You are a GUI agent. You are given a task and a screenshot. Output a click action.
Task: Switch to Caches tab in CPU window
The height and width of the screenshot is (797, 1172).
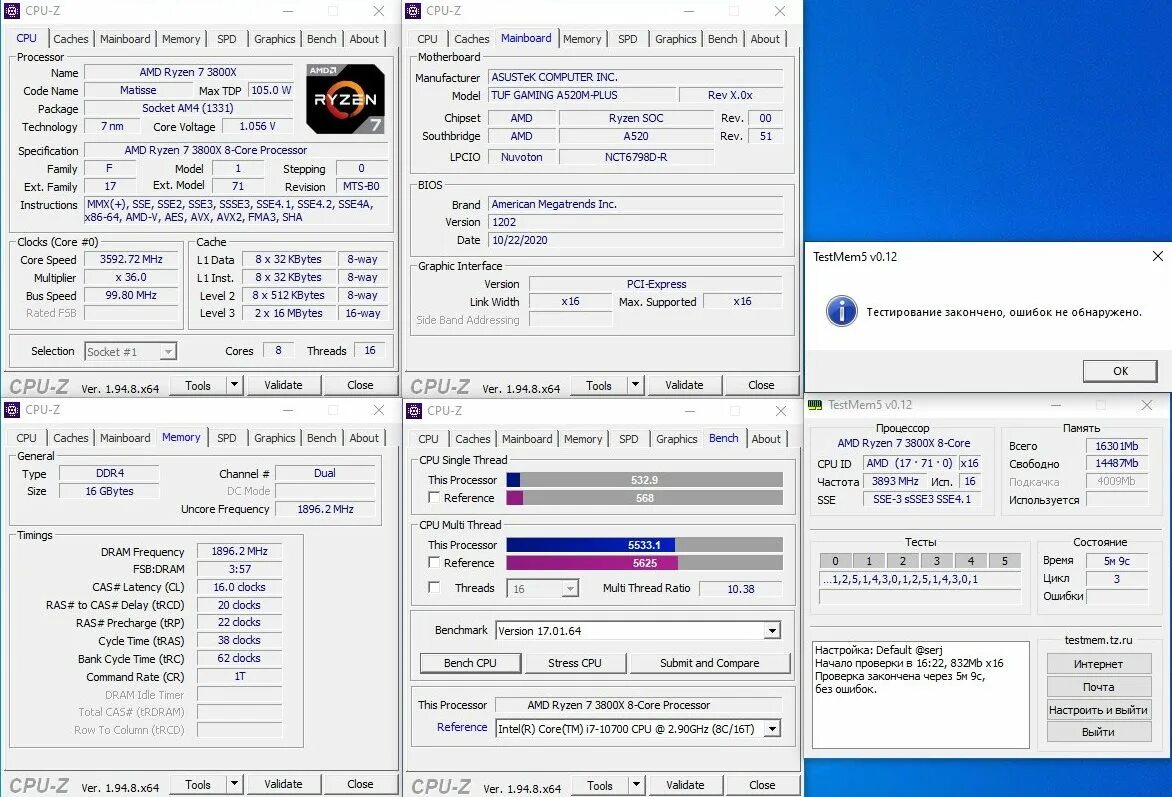click(x=71, y=39)
